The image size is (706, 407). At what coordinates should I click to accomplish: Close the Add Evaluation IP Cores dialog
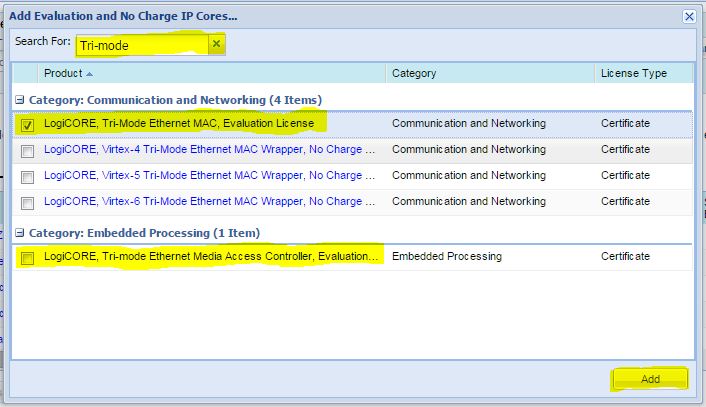tap(689, 17)
